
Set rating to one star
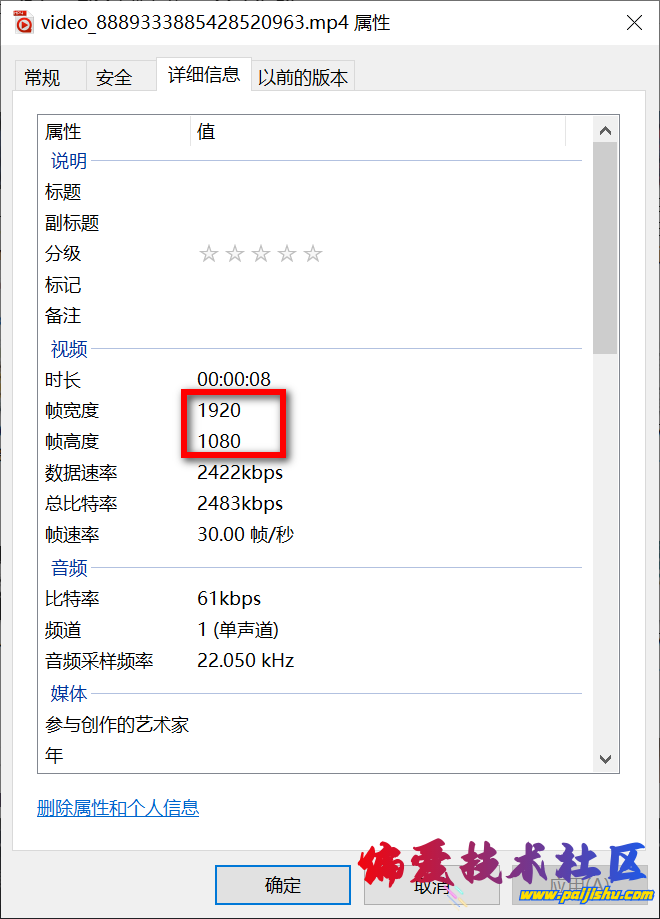208,254
